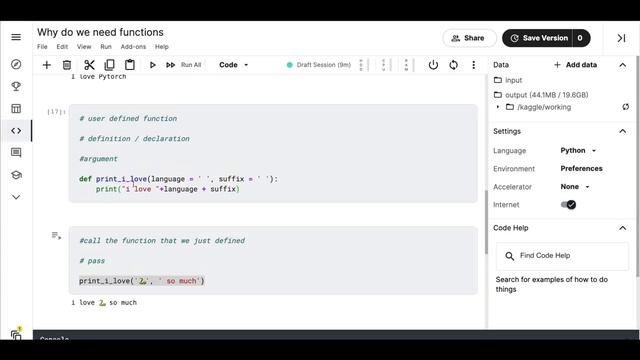
Task: Click the notebook vertical scrollbar
Action: (486, 222)
